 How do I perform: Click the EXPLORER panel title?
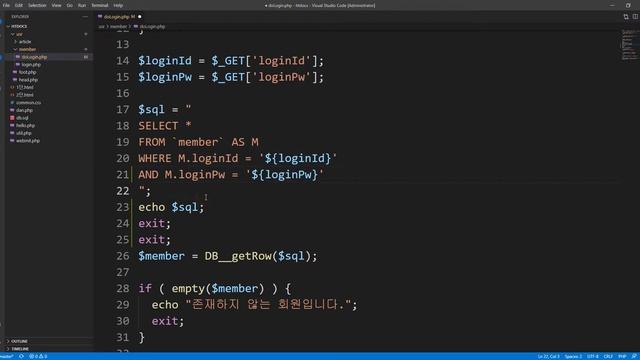20,17
